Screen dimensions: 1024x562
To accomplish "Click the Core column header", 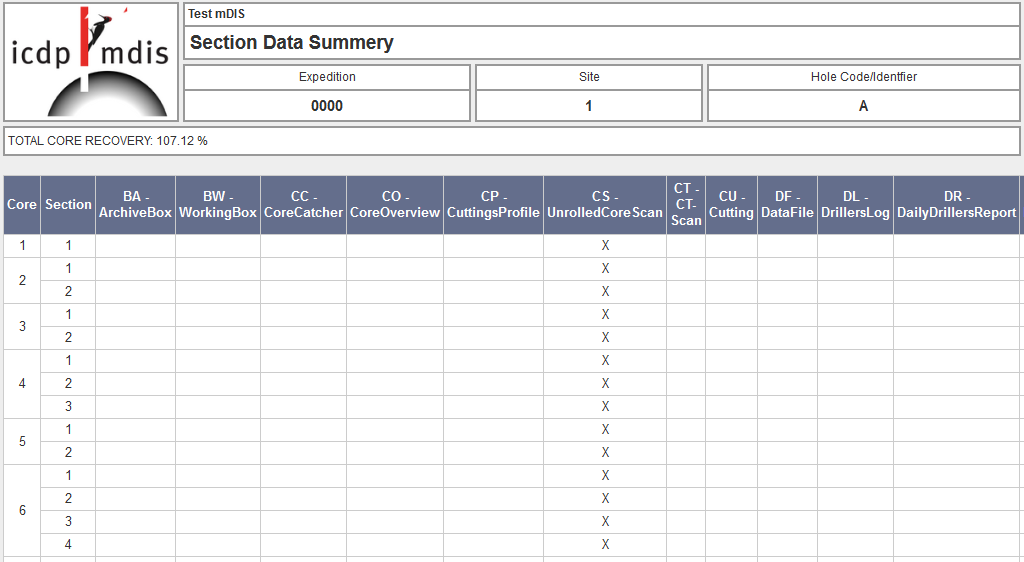I will click(x=22, y=205).
